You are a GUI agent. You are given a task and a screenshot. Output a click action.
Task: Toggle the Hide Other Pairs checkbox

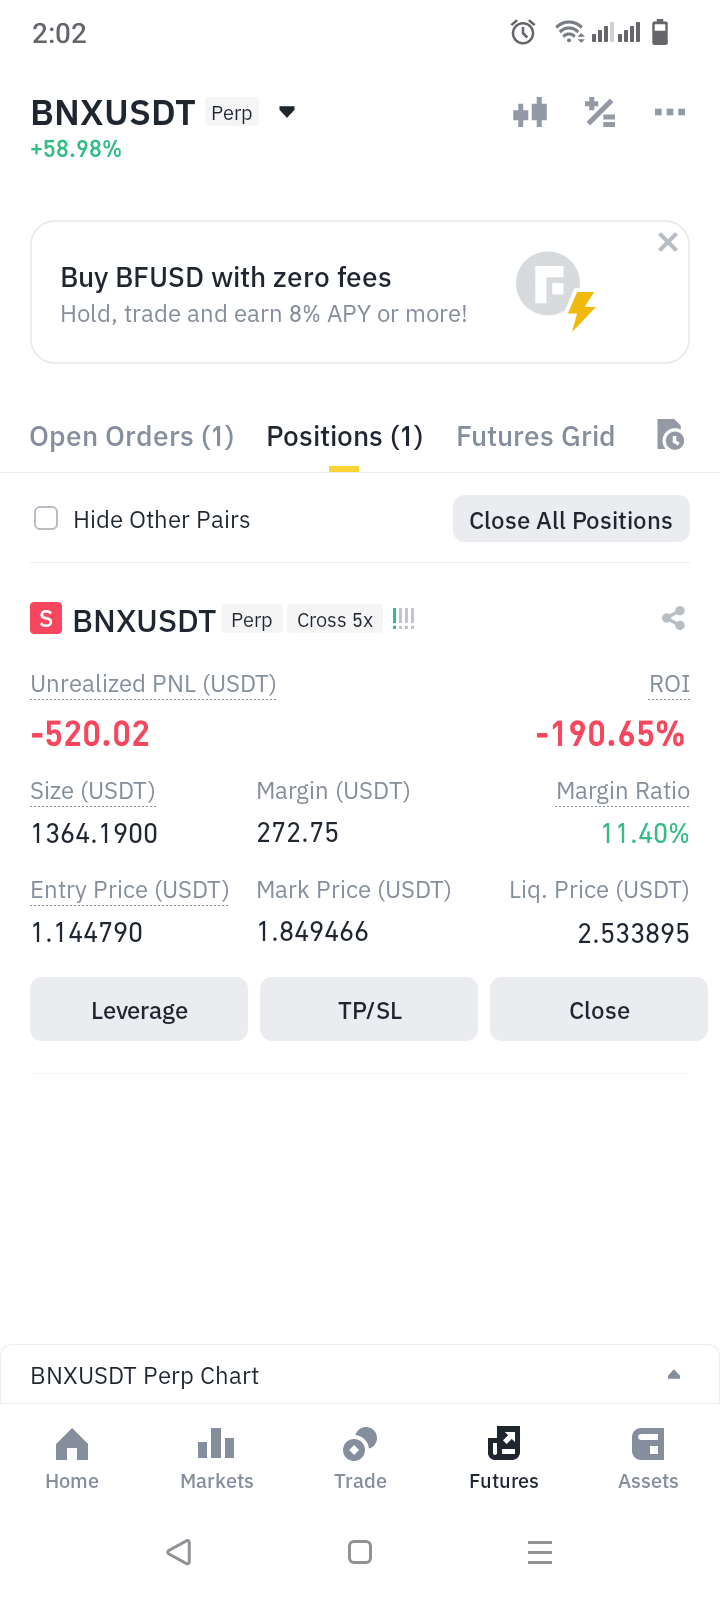pos(46,518)
